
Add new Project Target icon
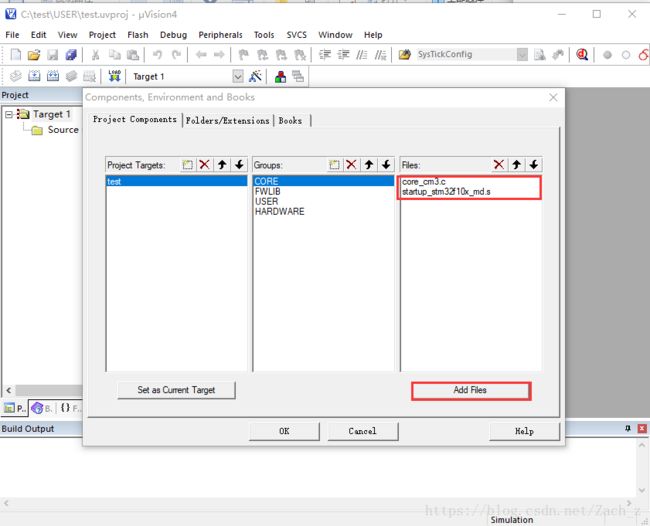[x=187, y=165]
